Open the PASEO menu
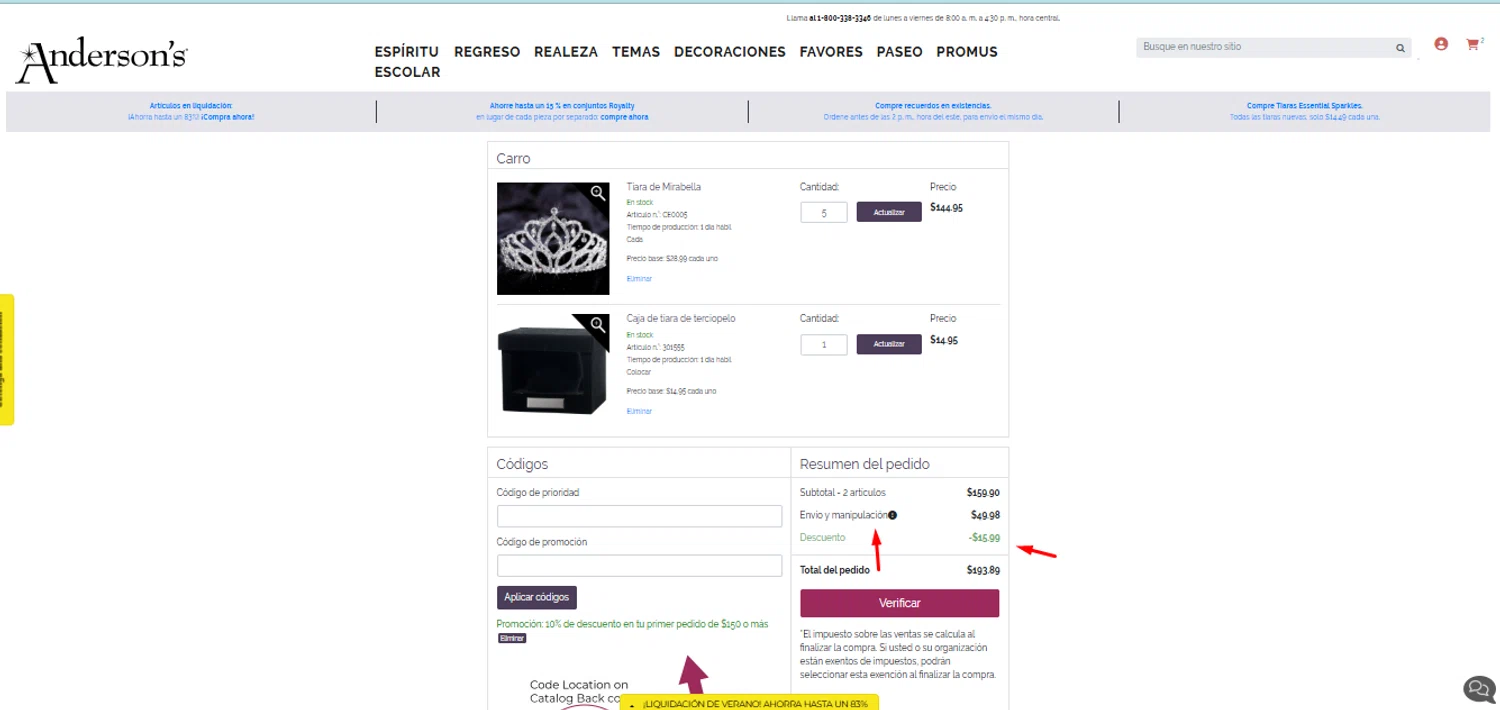 (x=900, y=52)
